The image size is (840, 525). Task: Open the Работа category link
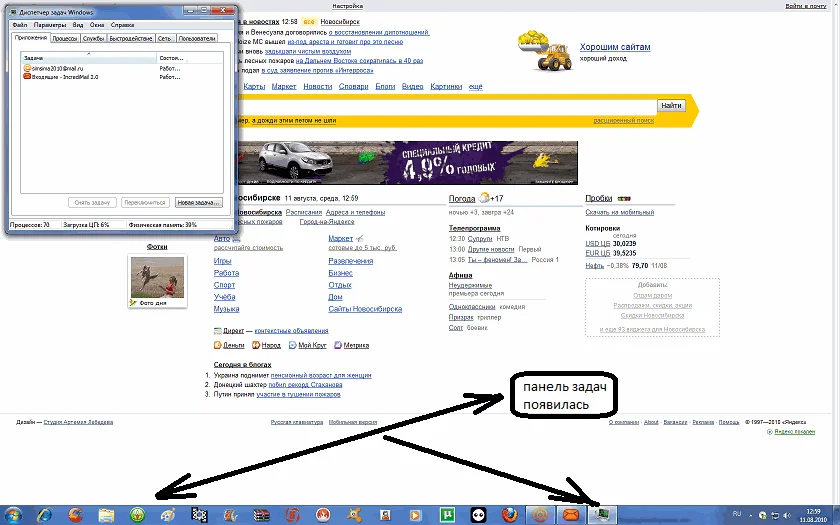click(x=227, y=273)
